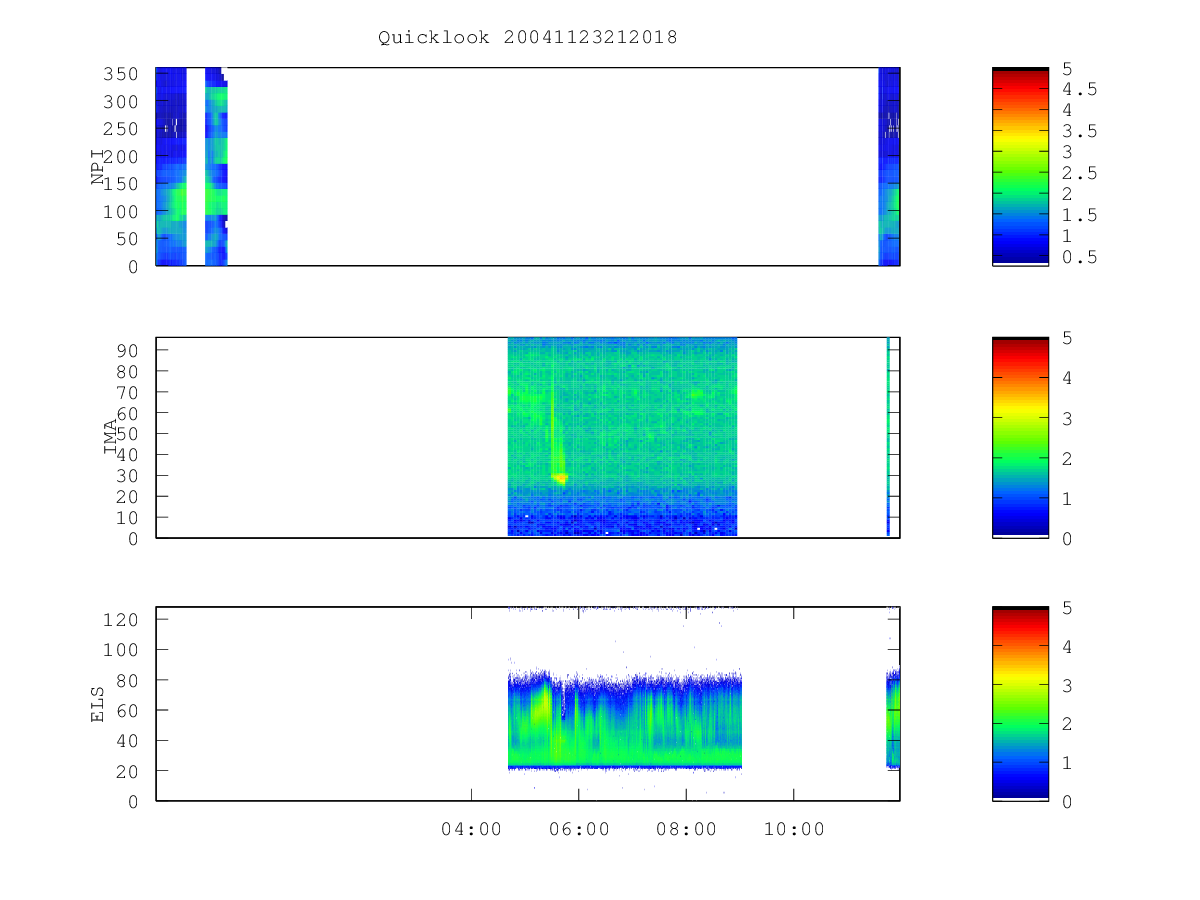Click the 08:00 time tick label

[686, 829]
